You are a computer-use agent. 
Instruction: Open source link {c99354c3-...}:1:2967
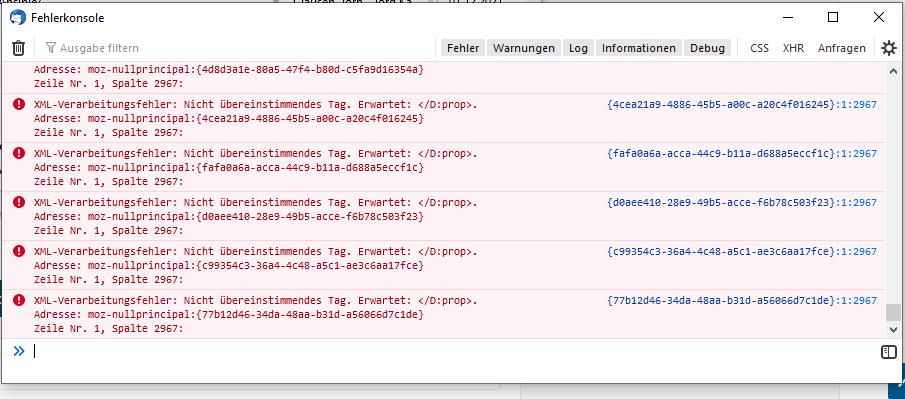click(742, 252)
